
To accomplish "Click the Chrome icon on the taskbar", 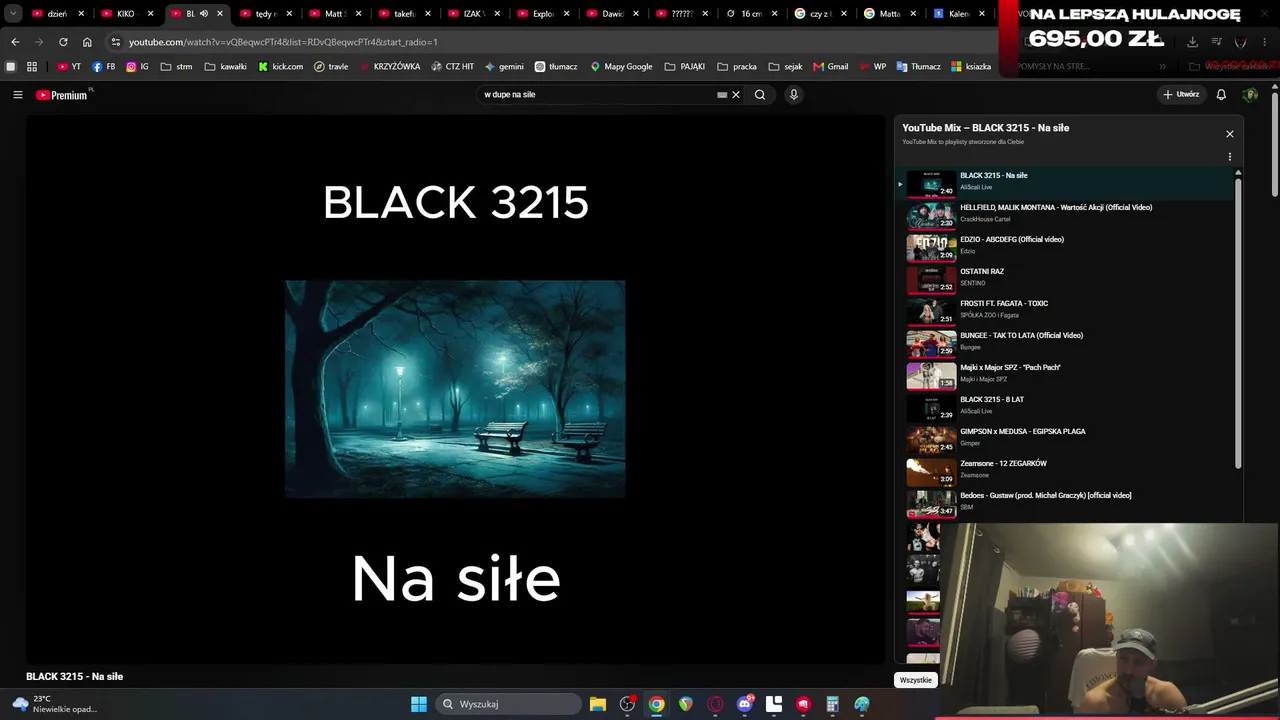I will pyautogui.click(x=656, y=704).
